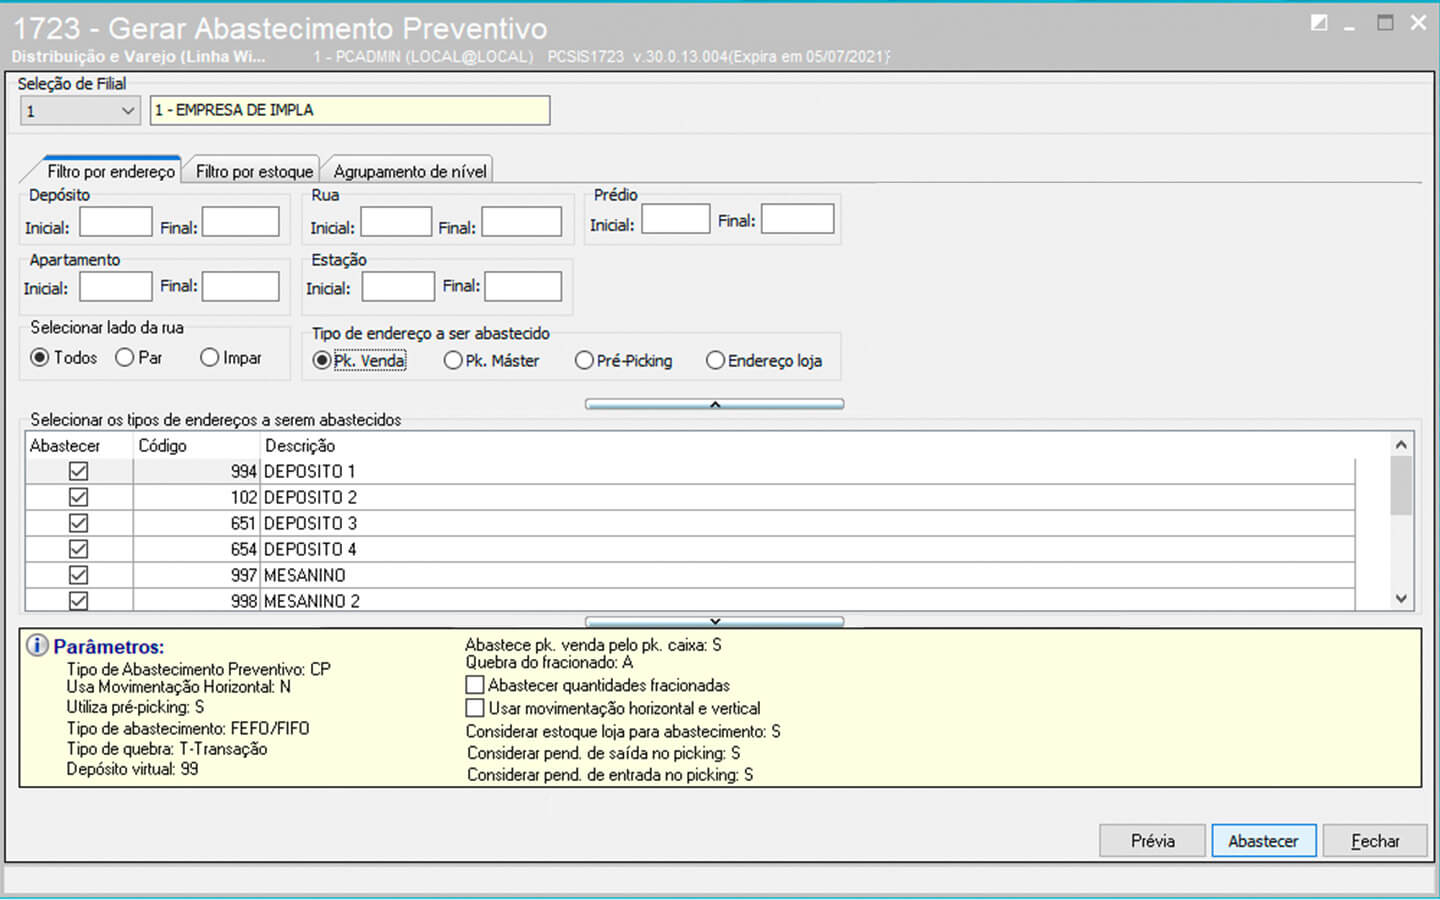Choose Pk. Máster address type
Screen dimensions: 1440x900
coord(453,360)
